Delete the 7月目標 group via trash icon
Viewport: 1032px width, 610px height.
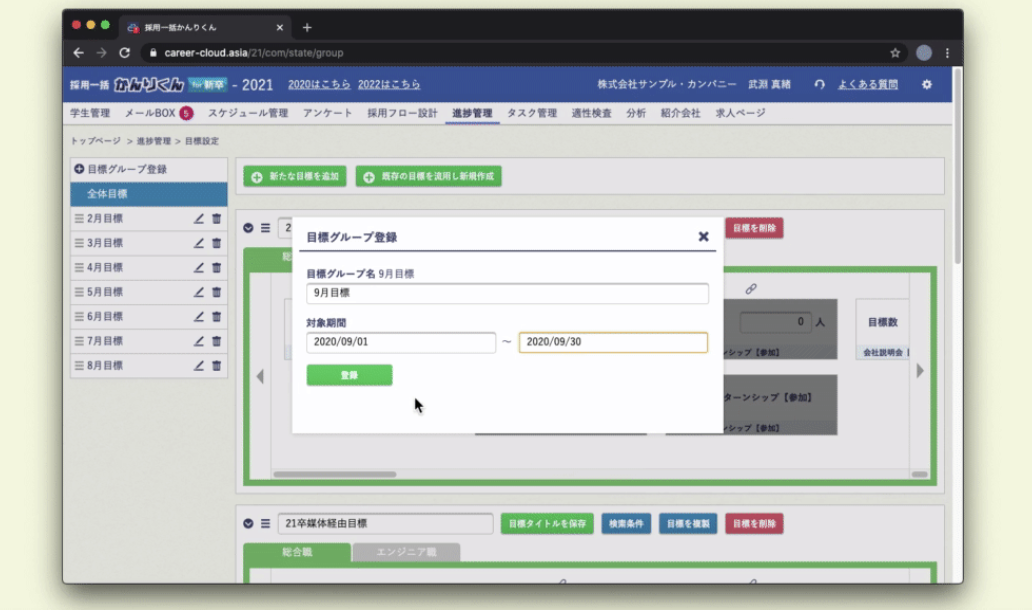point(217,341)
